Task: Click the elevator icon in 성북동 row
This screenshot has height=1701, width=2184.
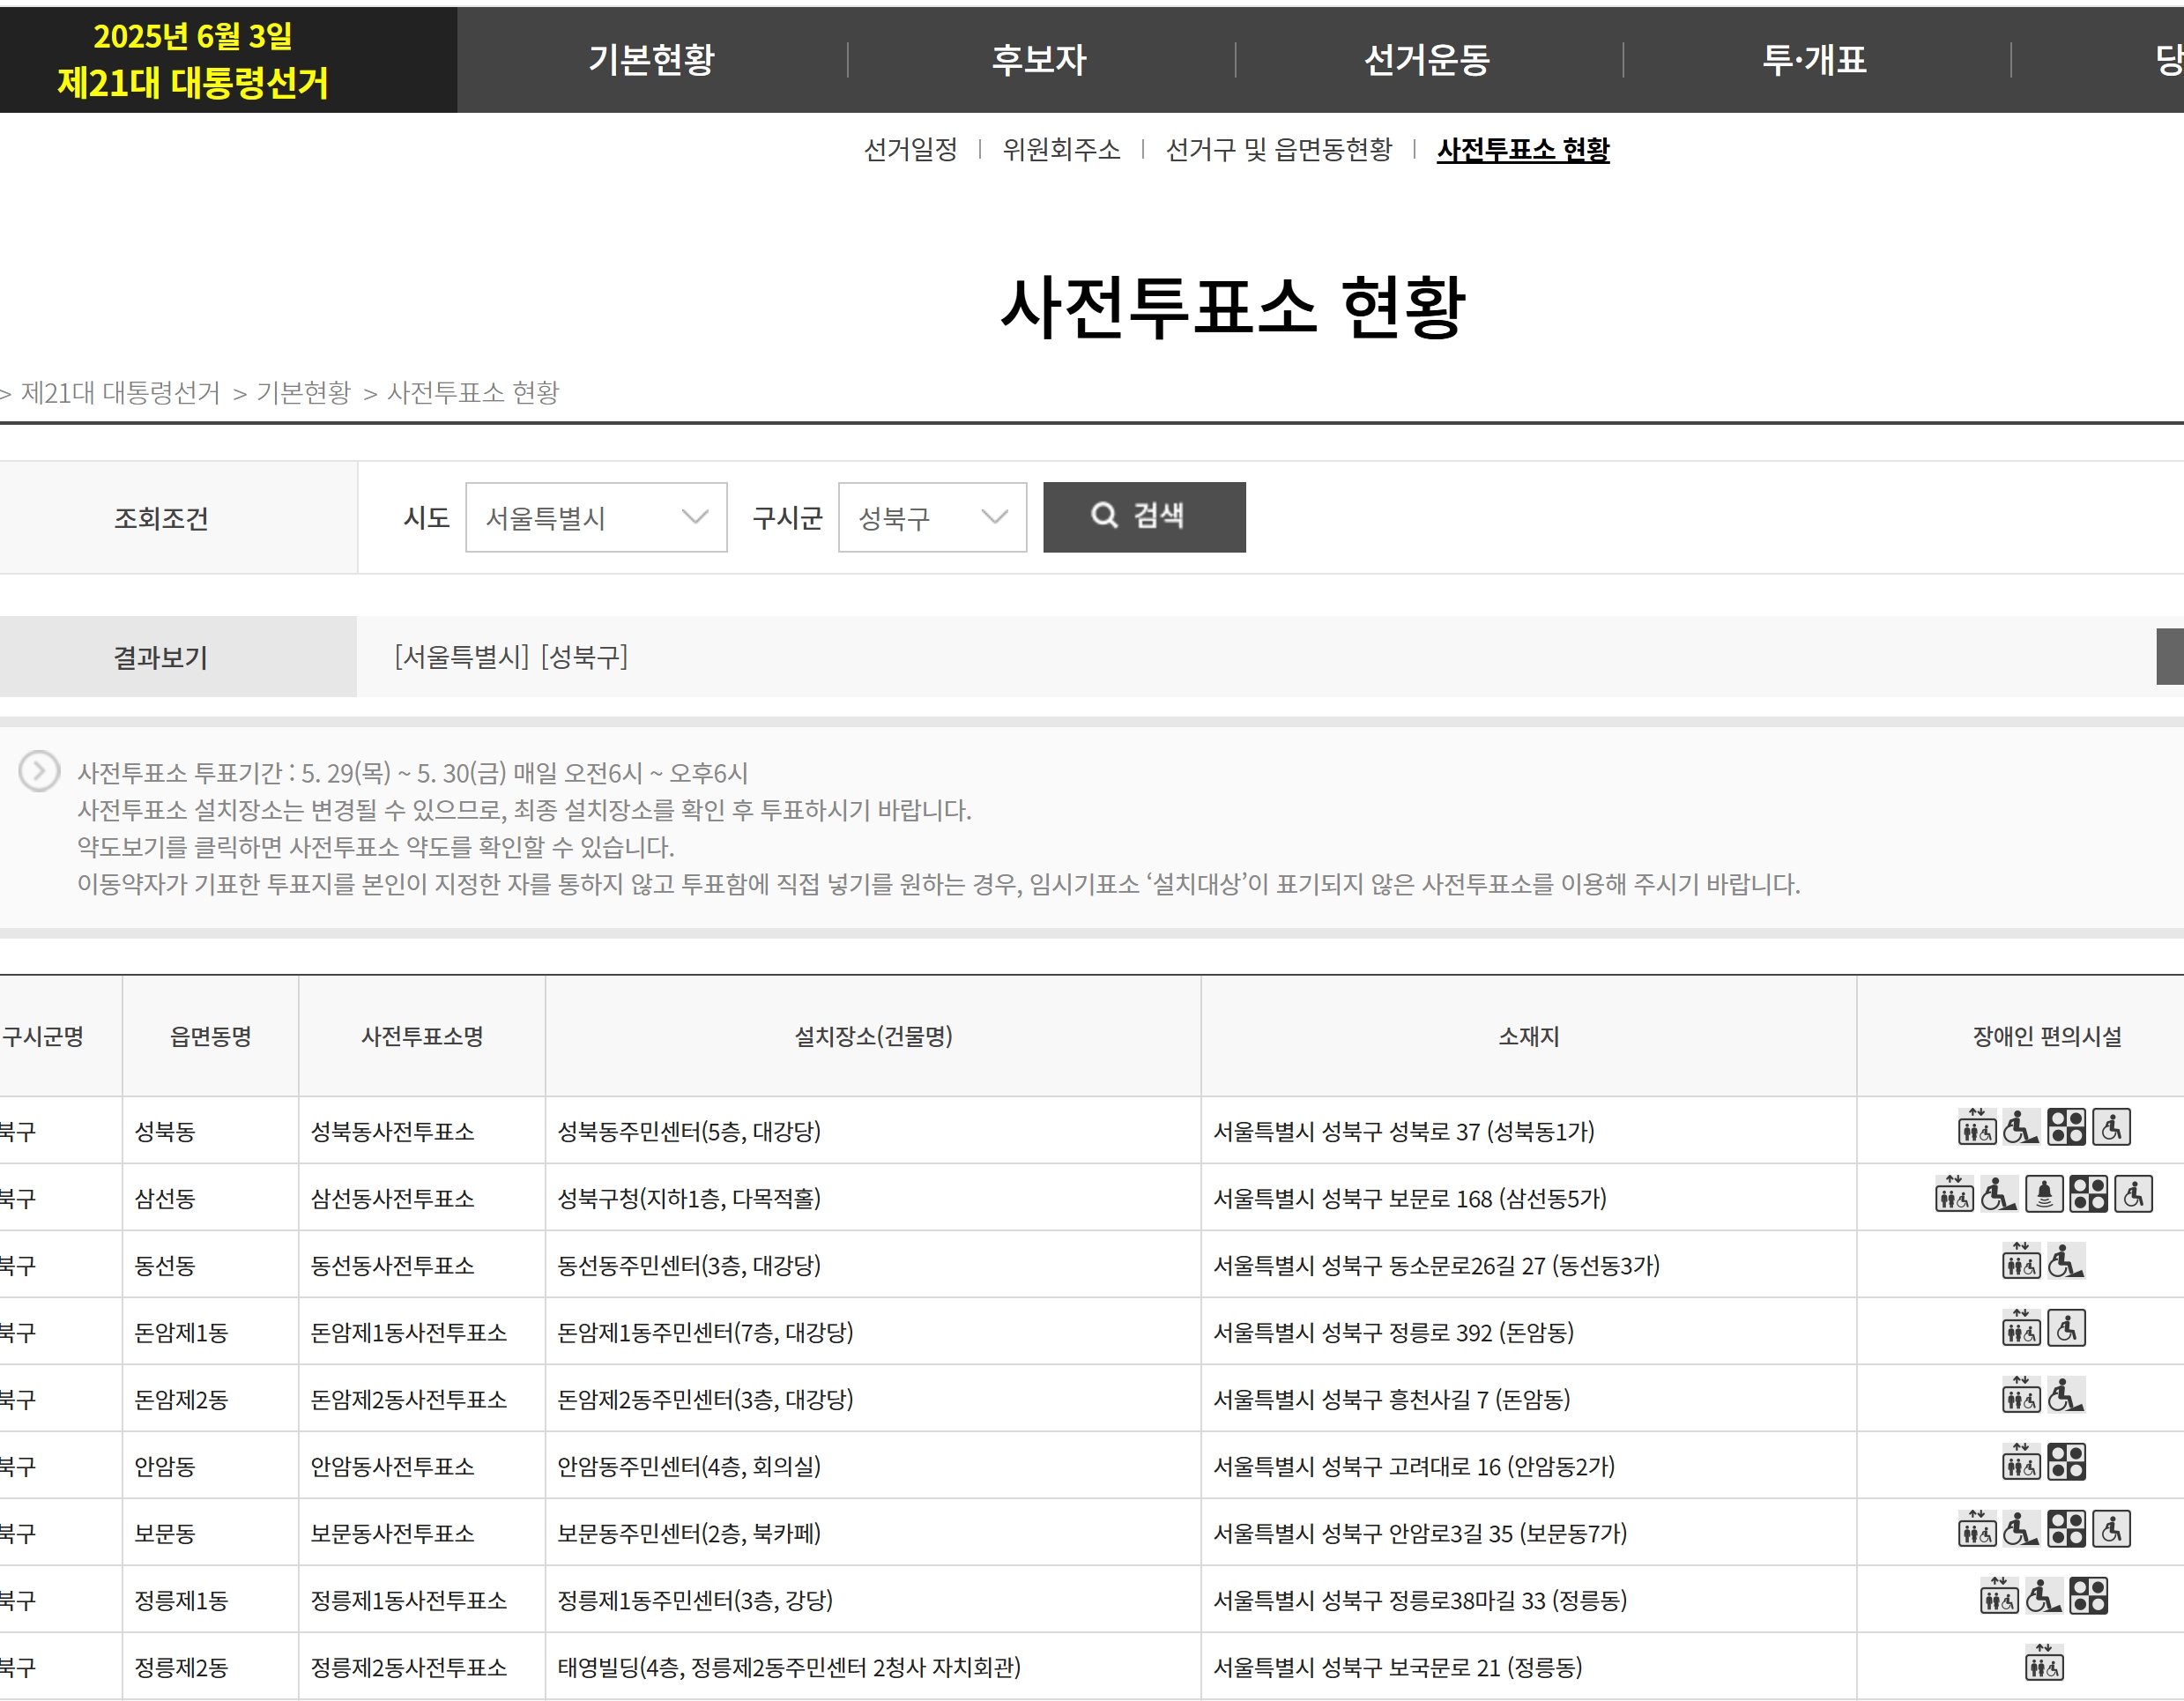Action: [1976, 1127]
